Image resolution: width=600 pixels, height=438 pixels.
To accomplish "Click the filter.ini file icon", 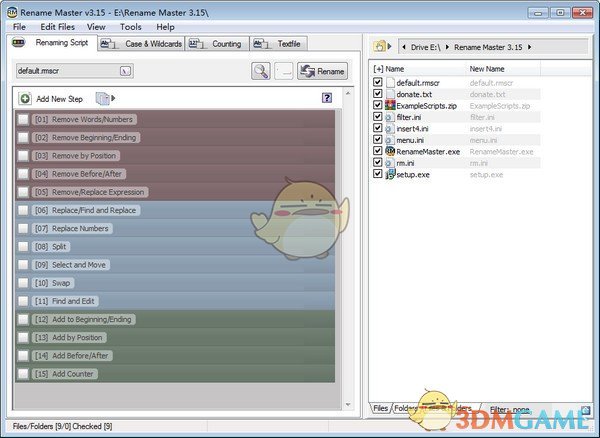I will [390, 117].
